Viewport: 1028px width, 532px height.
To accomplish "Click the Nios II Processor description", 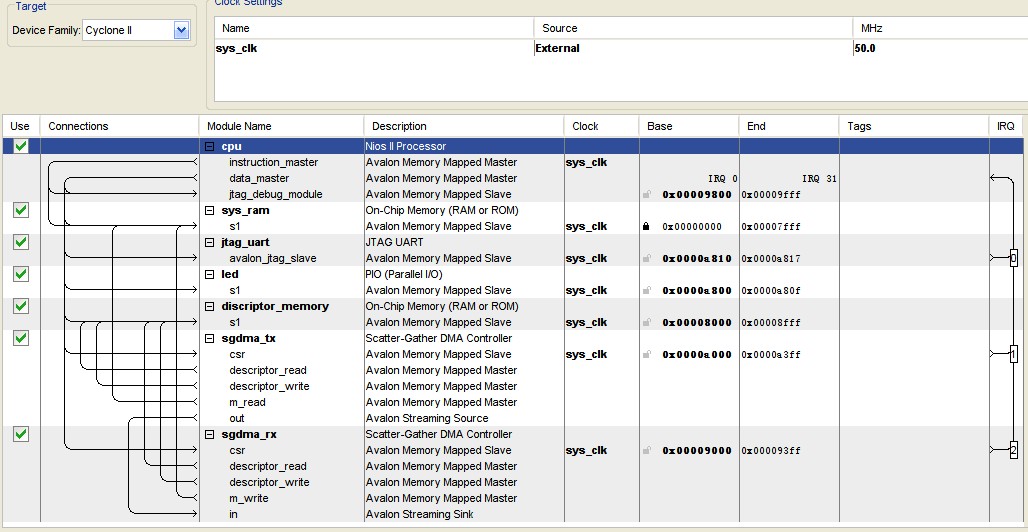I will point(405,146).
